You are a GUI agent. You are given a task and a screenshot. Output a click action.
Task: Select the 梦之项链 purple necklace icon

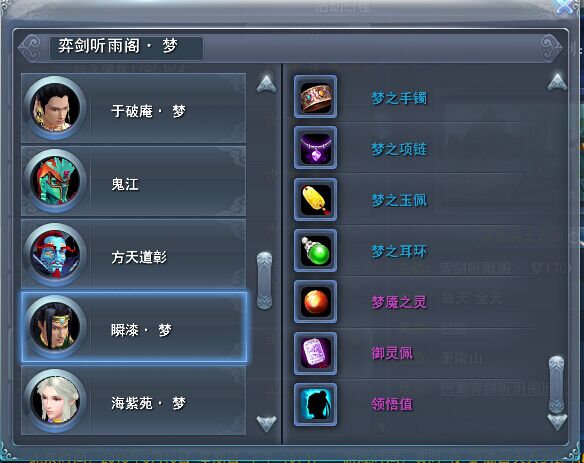(x=315, y=148)
